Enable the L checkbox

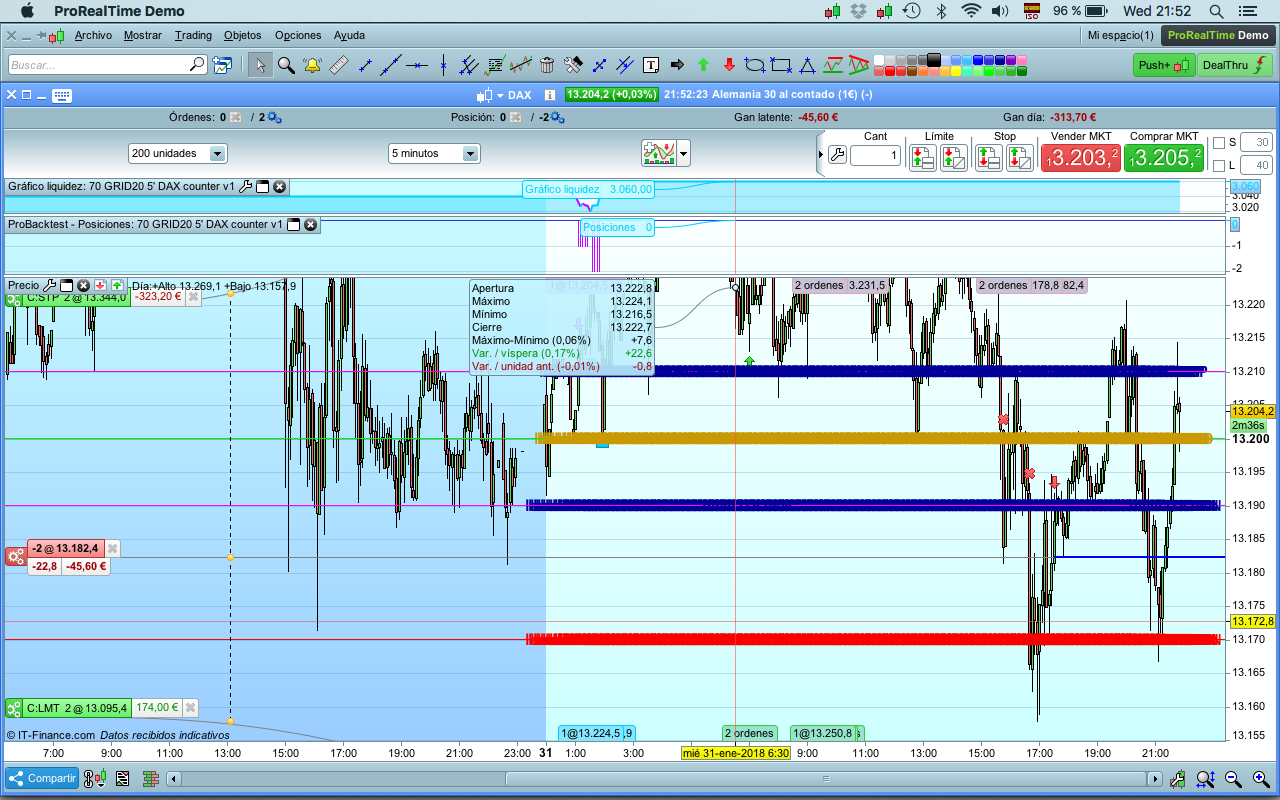(x=1218, y=166)
